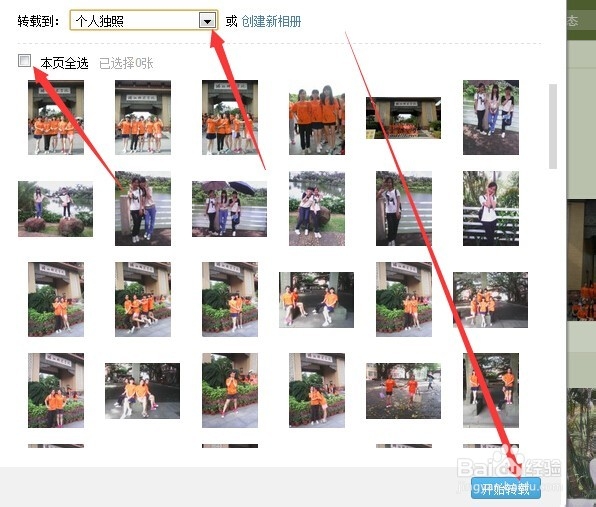Open the 转载到 album dropdown arrow
Image resolution: width=596 pixels, height=507 pixels.
click(207, 21)
